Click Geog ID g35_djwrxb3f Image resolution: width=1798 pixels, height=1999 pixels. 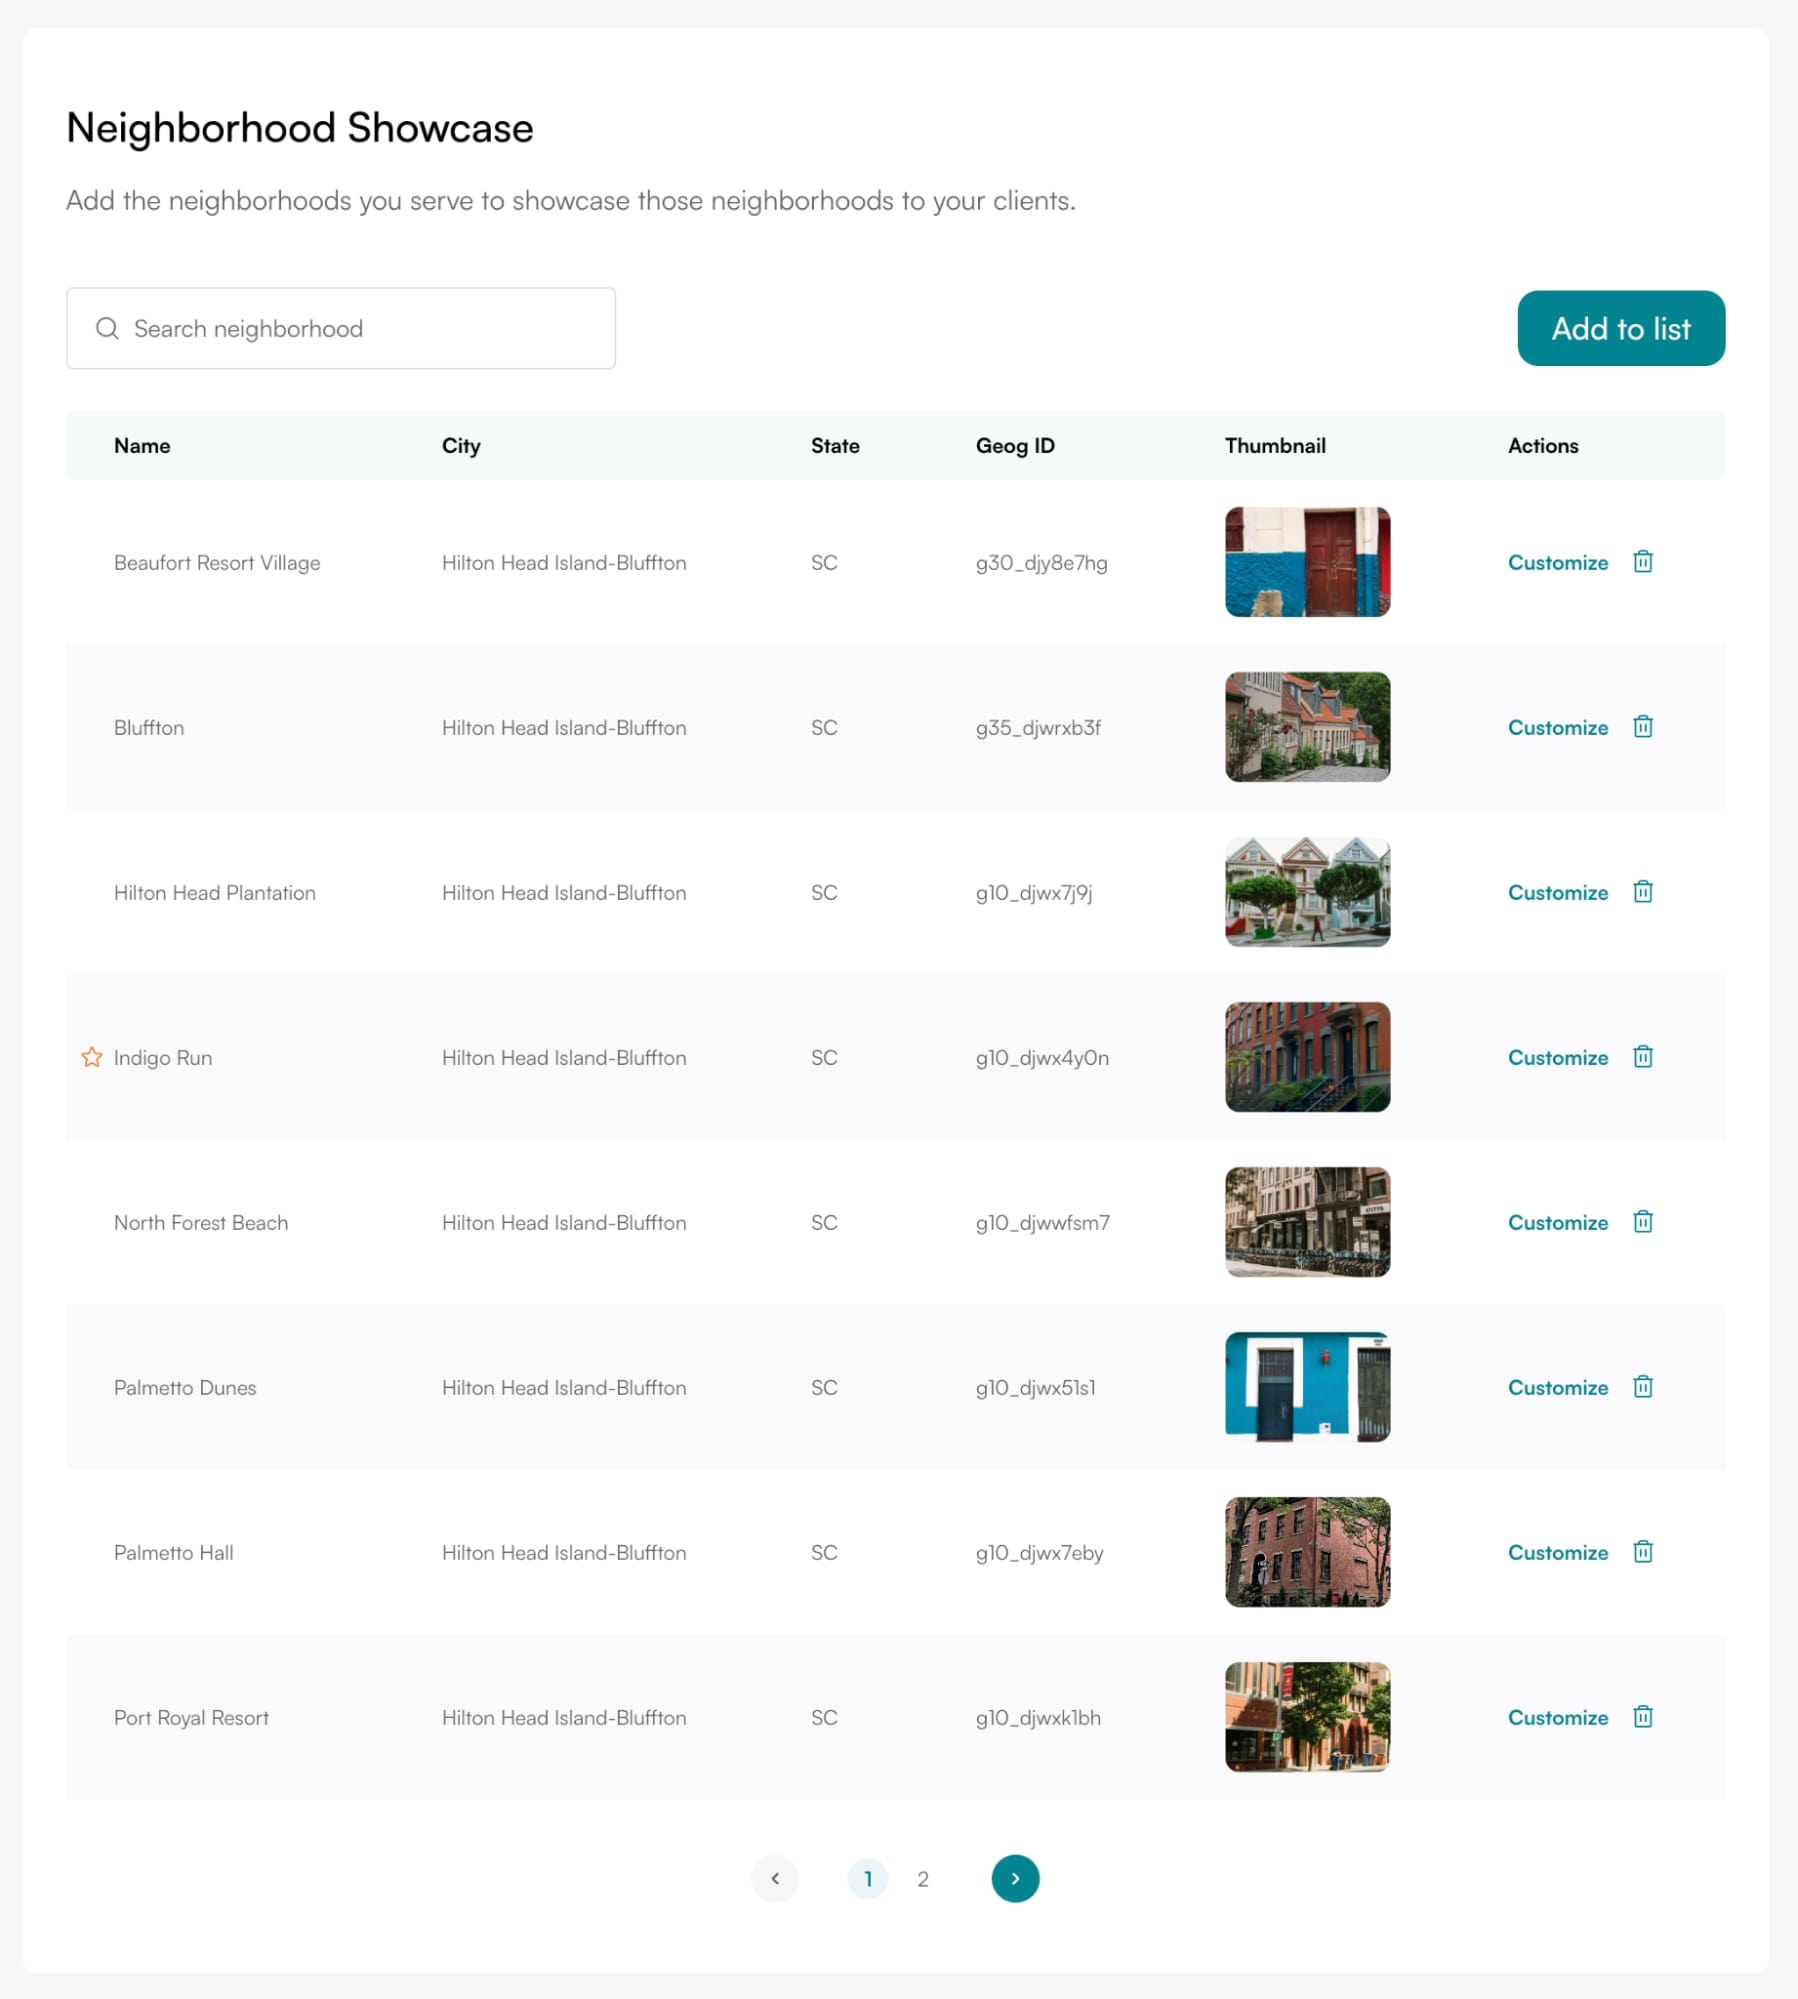click(x=1038, y=728)
